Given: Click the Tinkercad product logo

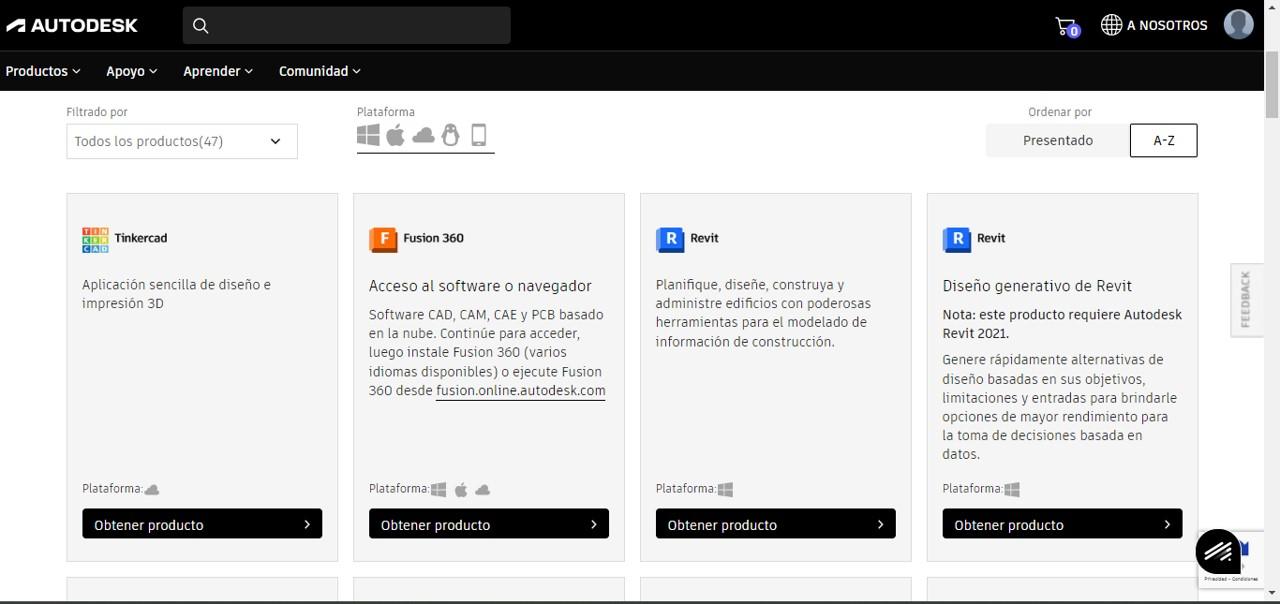Looking at the screenshot, I should 95,239.
